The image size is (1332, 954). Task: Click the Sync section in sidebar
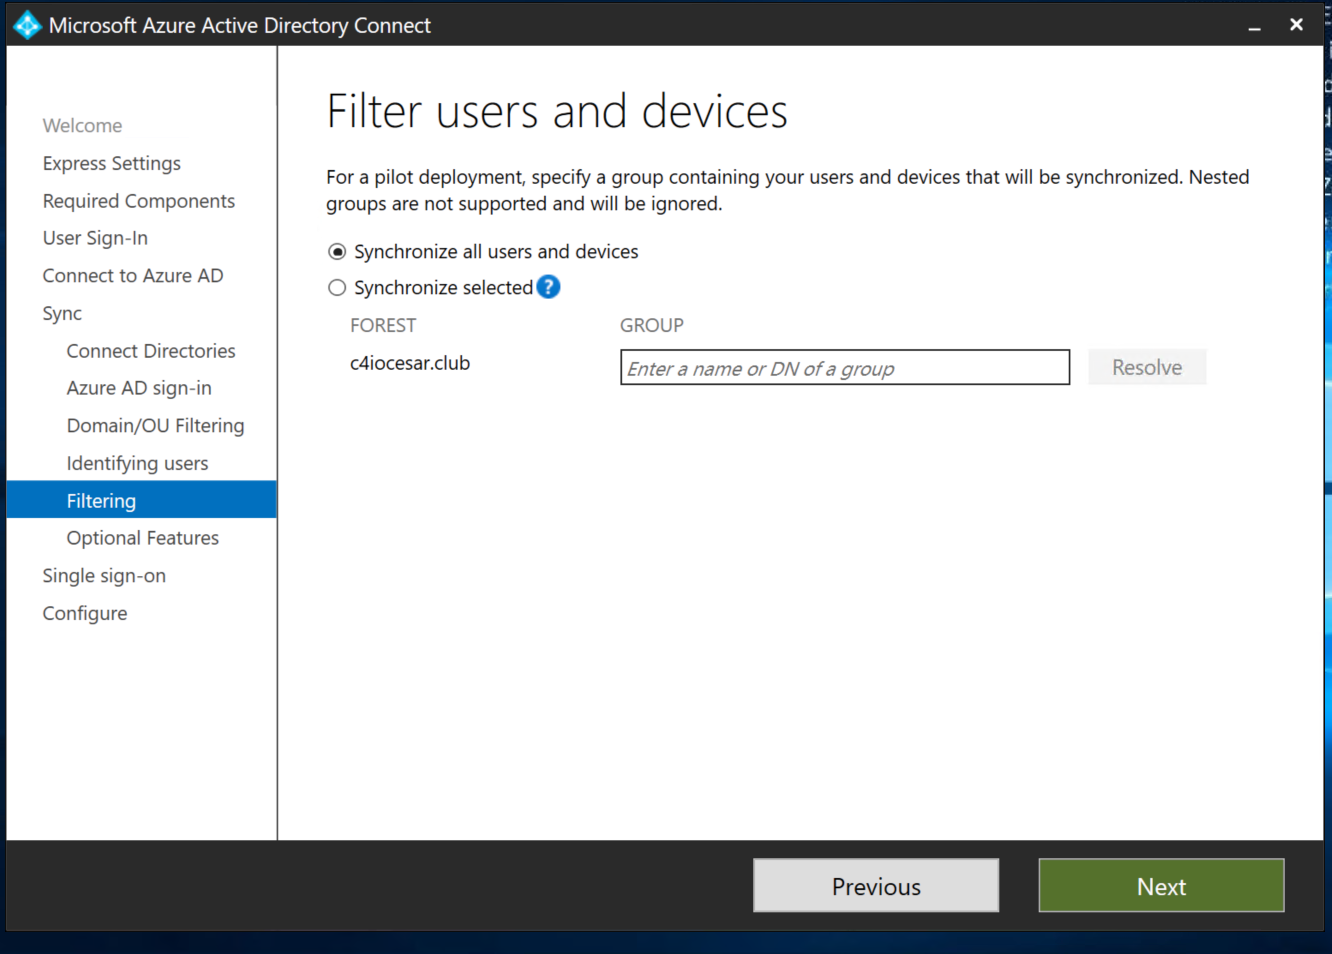[x=62, y=314]
